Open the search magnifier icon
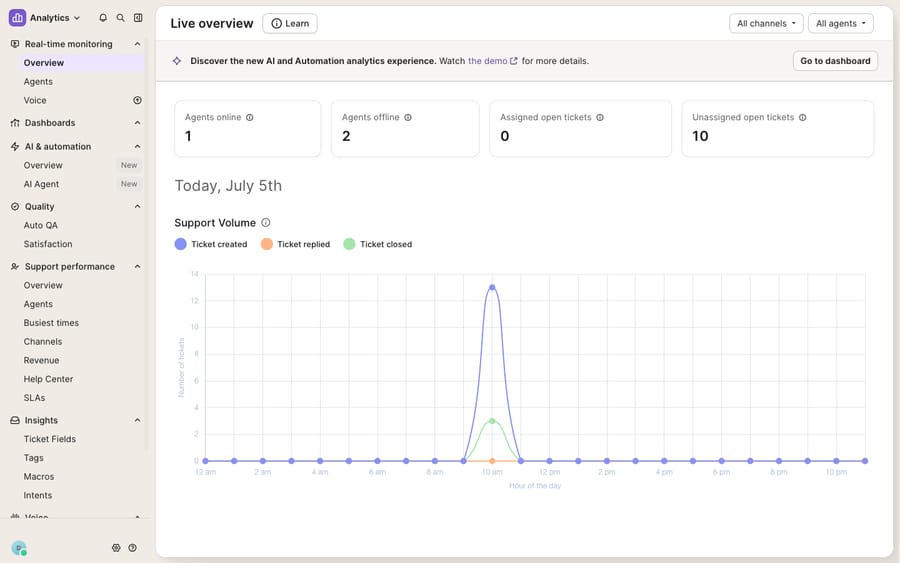 point(121,18)
